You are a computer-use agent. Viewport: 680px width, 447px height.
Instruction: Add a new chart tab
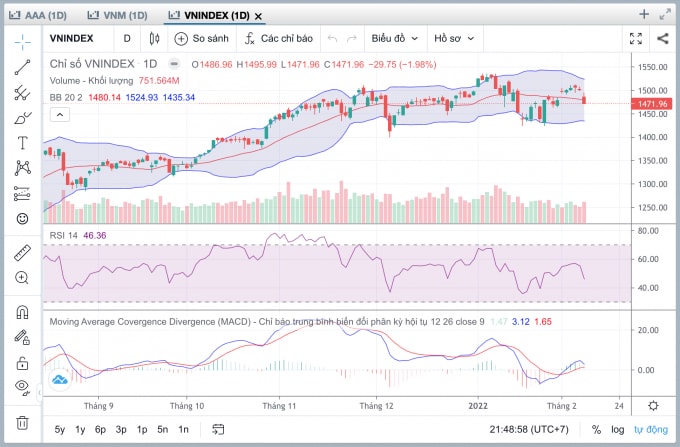tap(644, 14)
